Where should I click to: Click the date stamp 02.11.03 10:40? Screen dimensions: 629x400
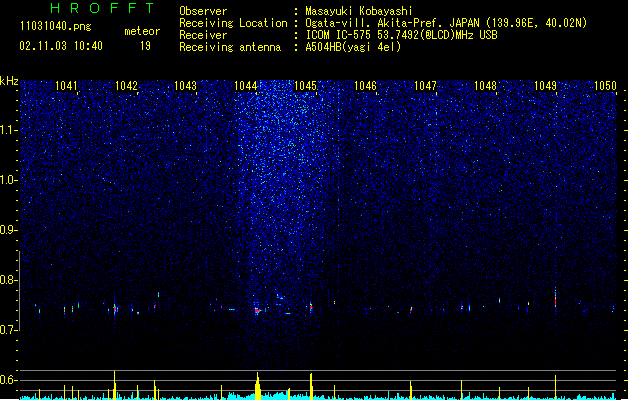pos(61,46)
